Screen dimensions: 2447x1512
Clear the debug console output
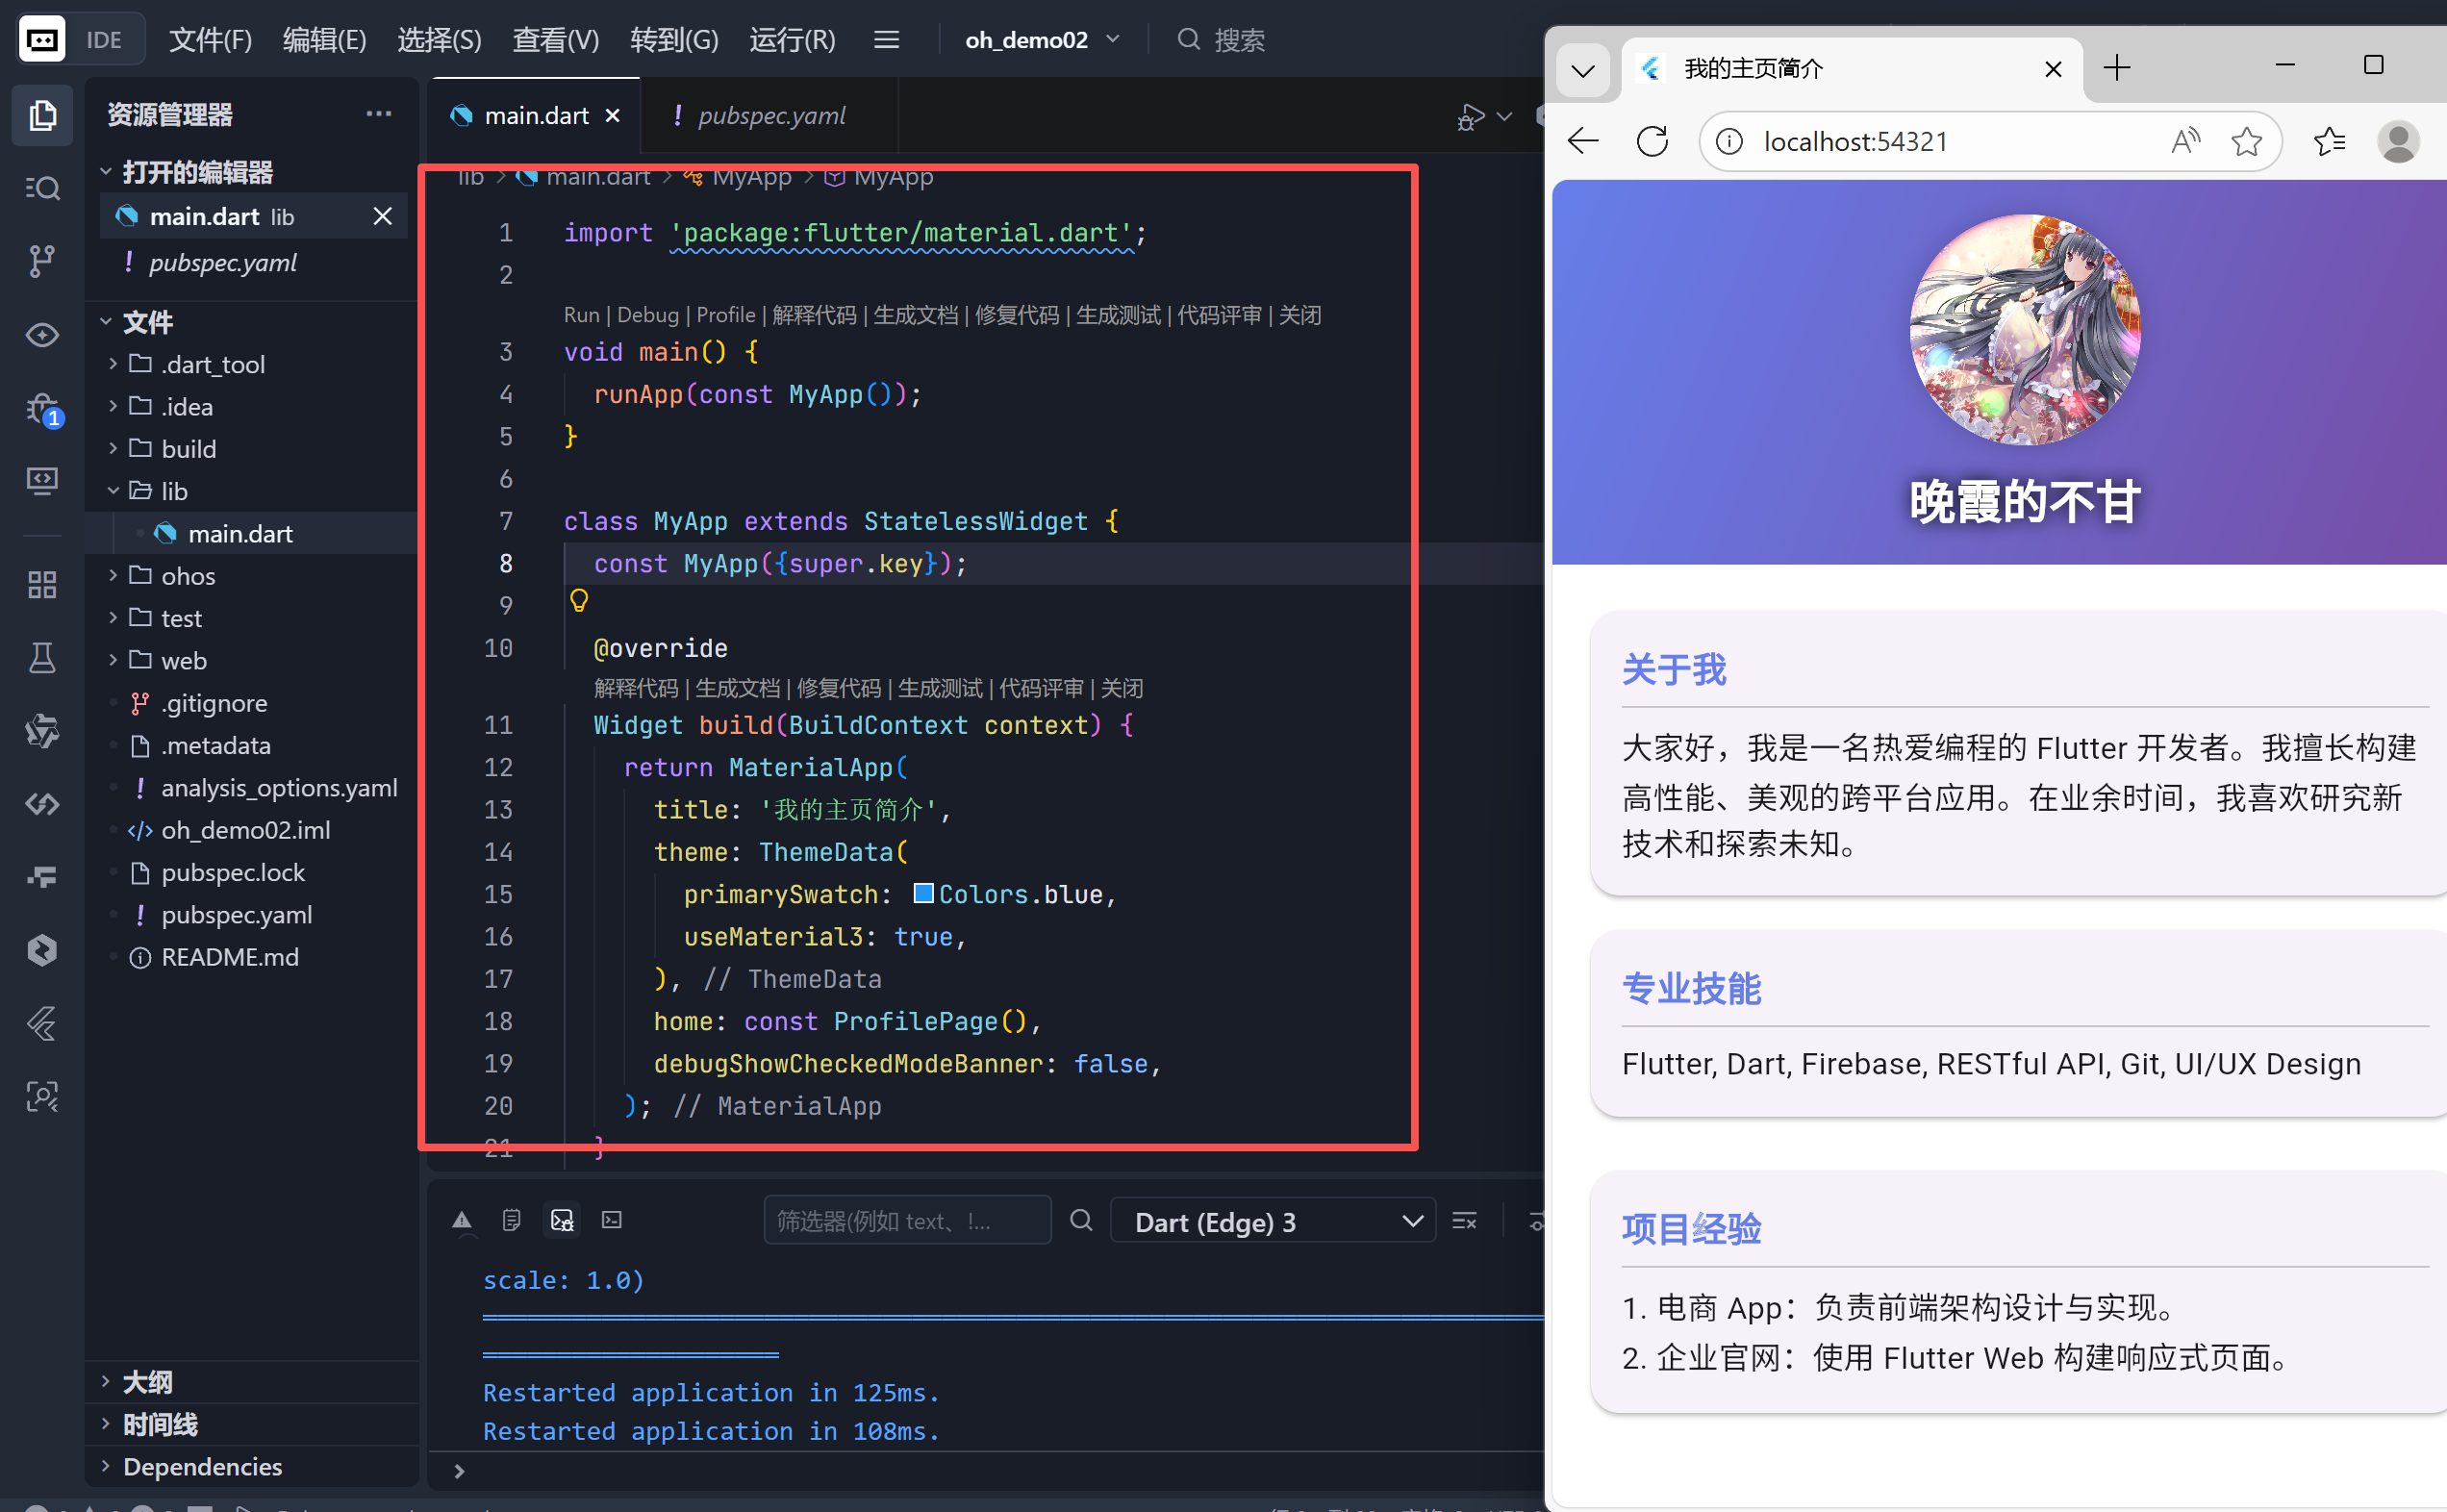[1464, 1220]
